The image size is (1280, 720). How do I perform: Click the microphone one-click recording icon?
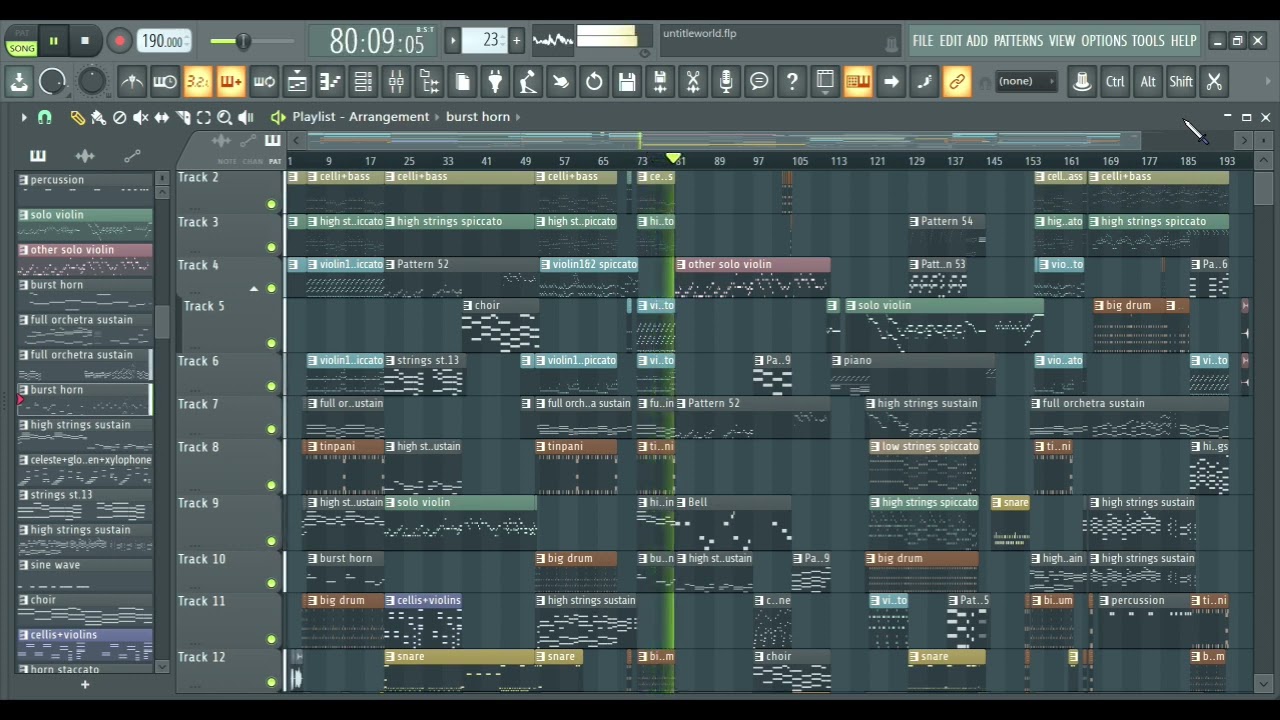726,82
